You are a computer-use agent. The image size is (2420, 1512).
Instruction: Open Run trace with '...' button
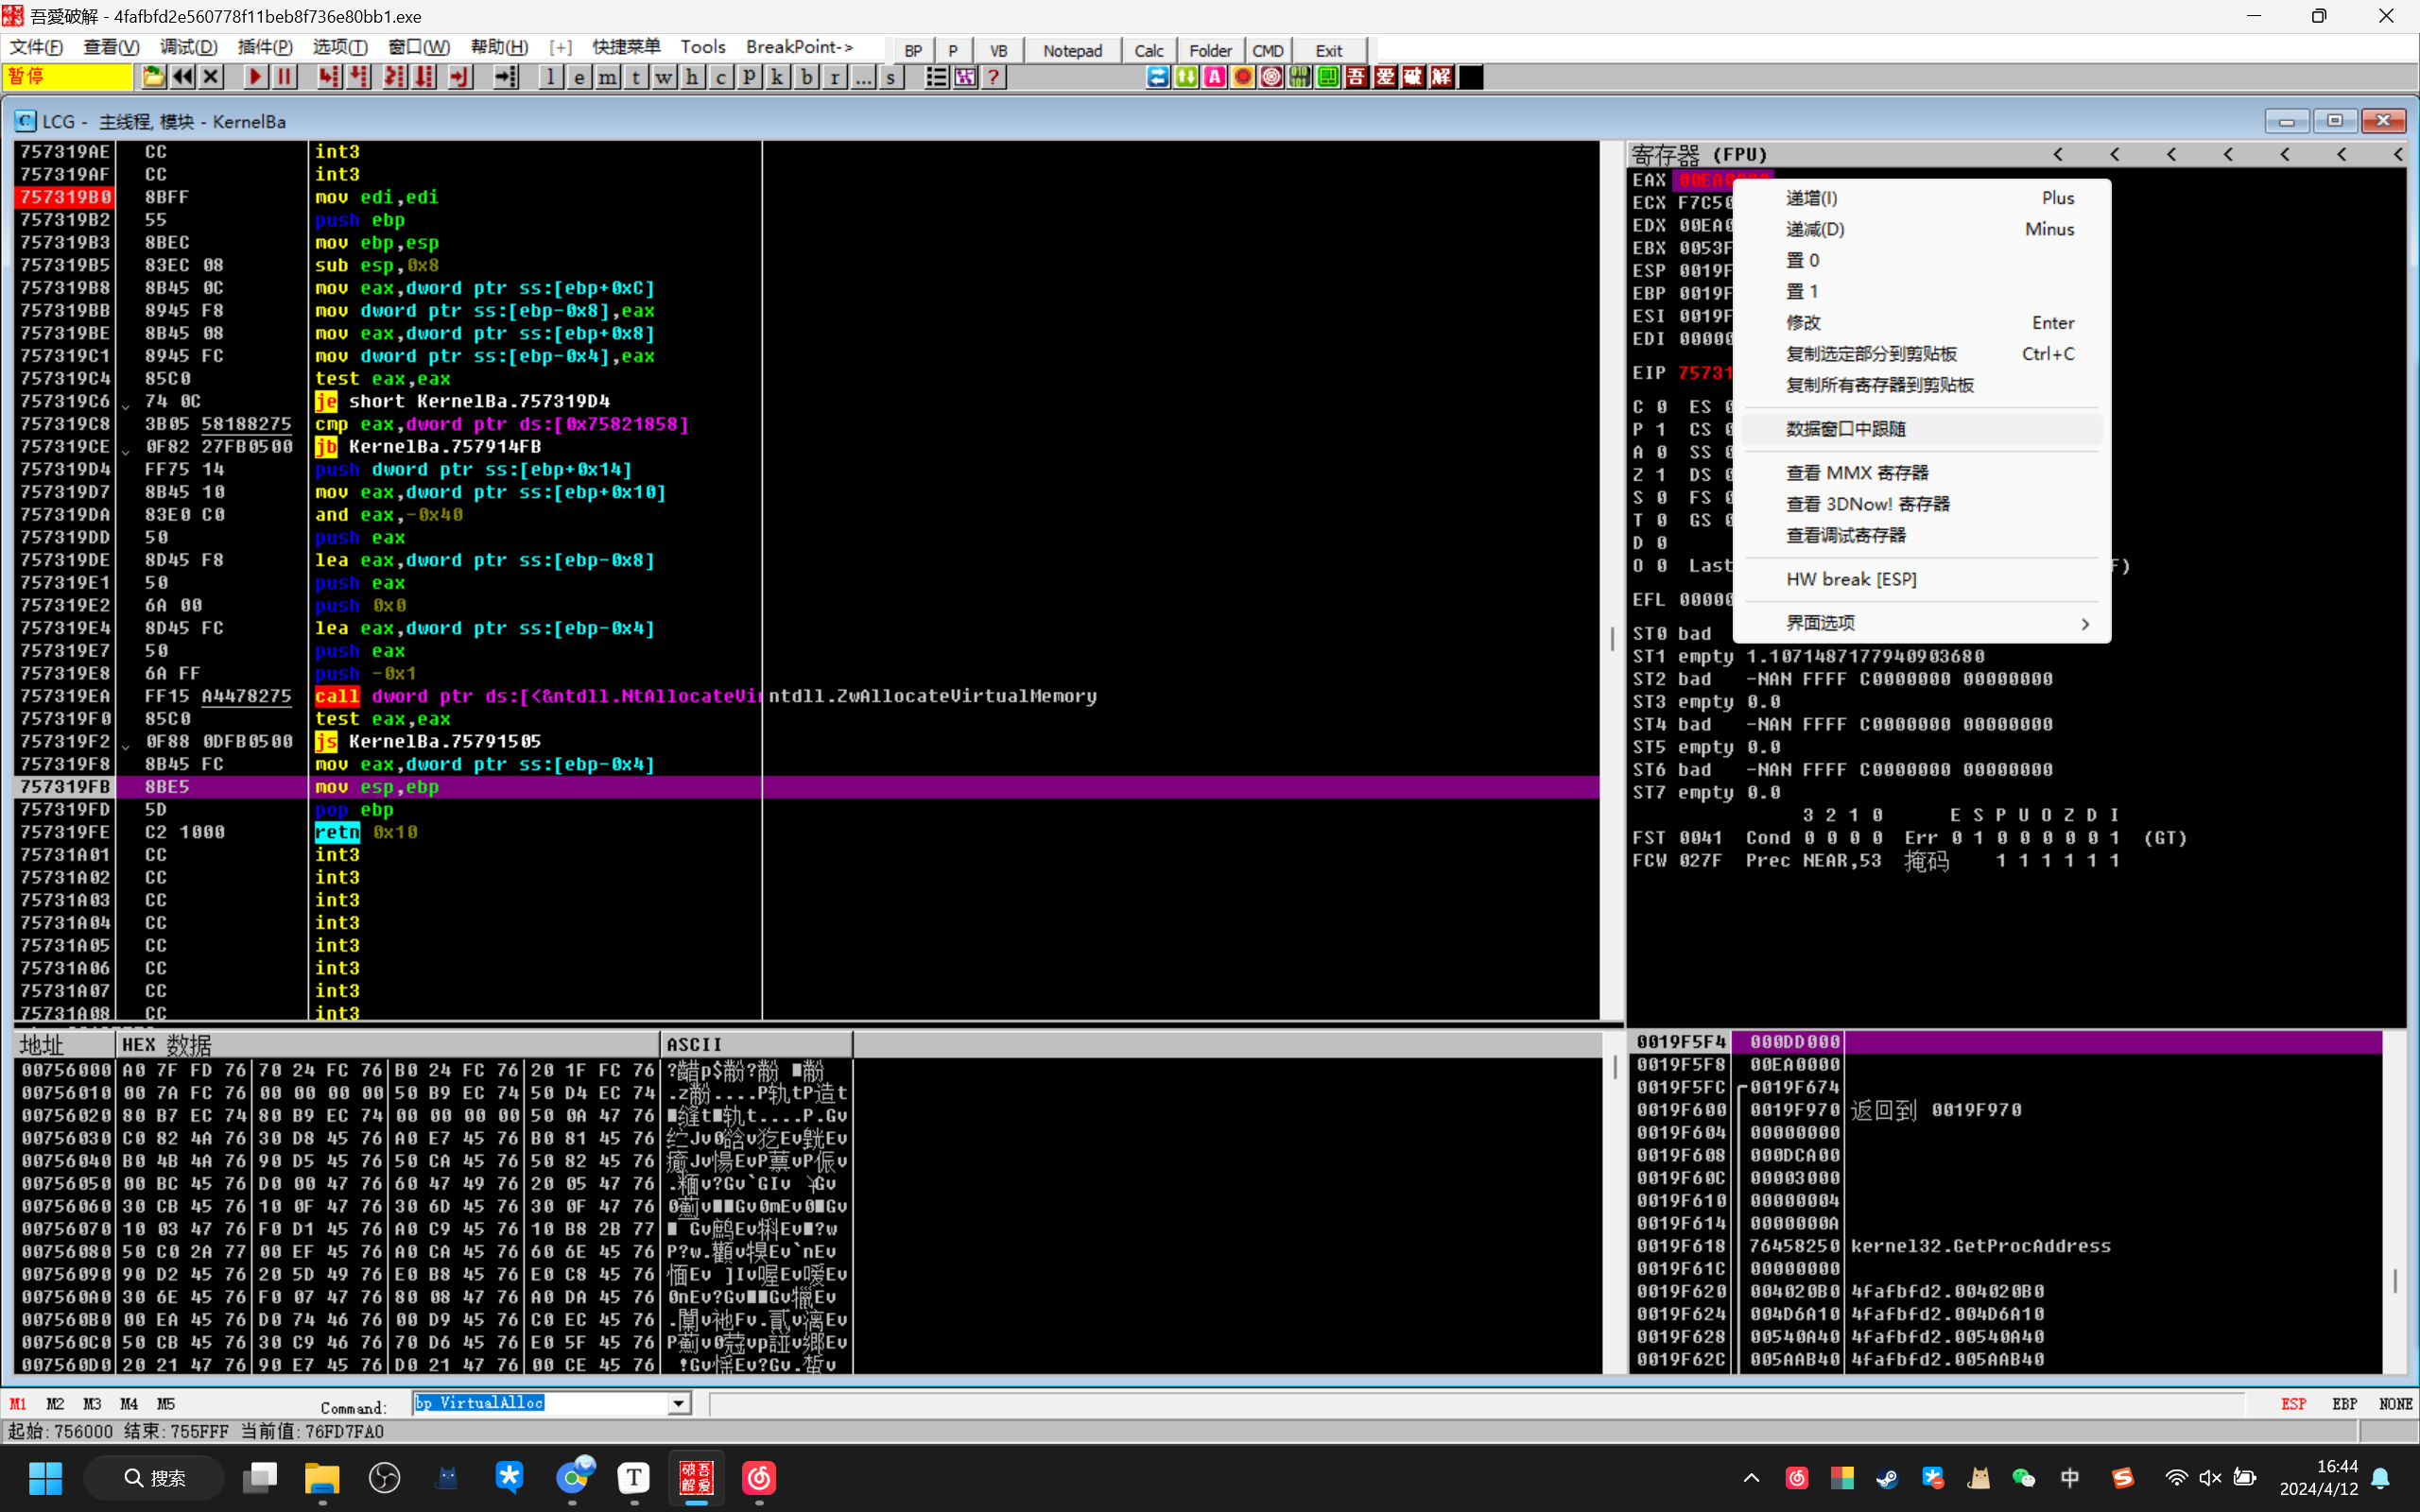[x=862, y=77]
